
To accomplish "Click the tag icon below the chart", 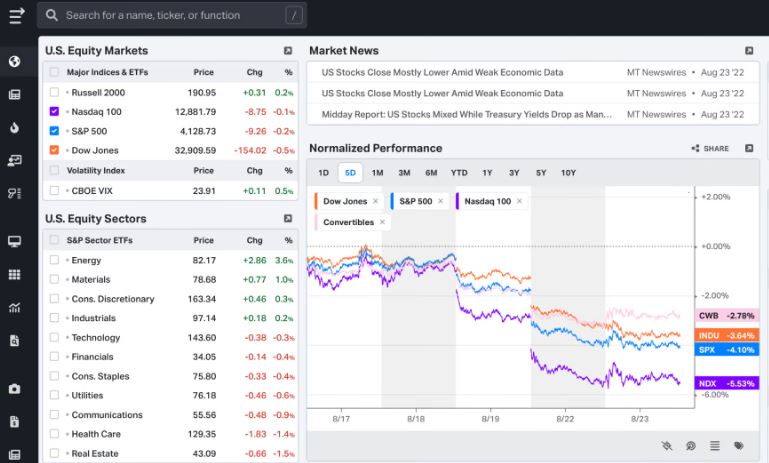I will pyautogui.click(x=739, y=445).
